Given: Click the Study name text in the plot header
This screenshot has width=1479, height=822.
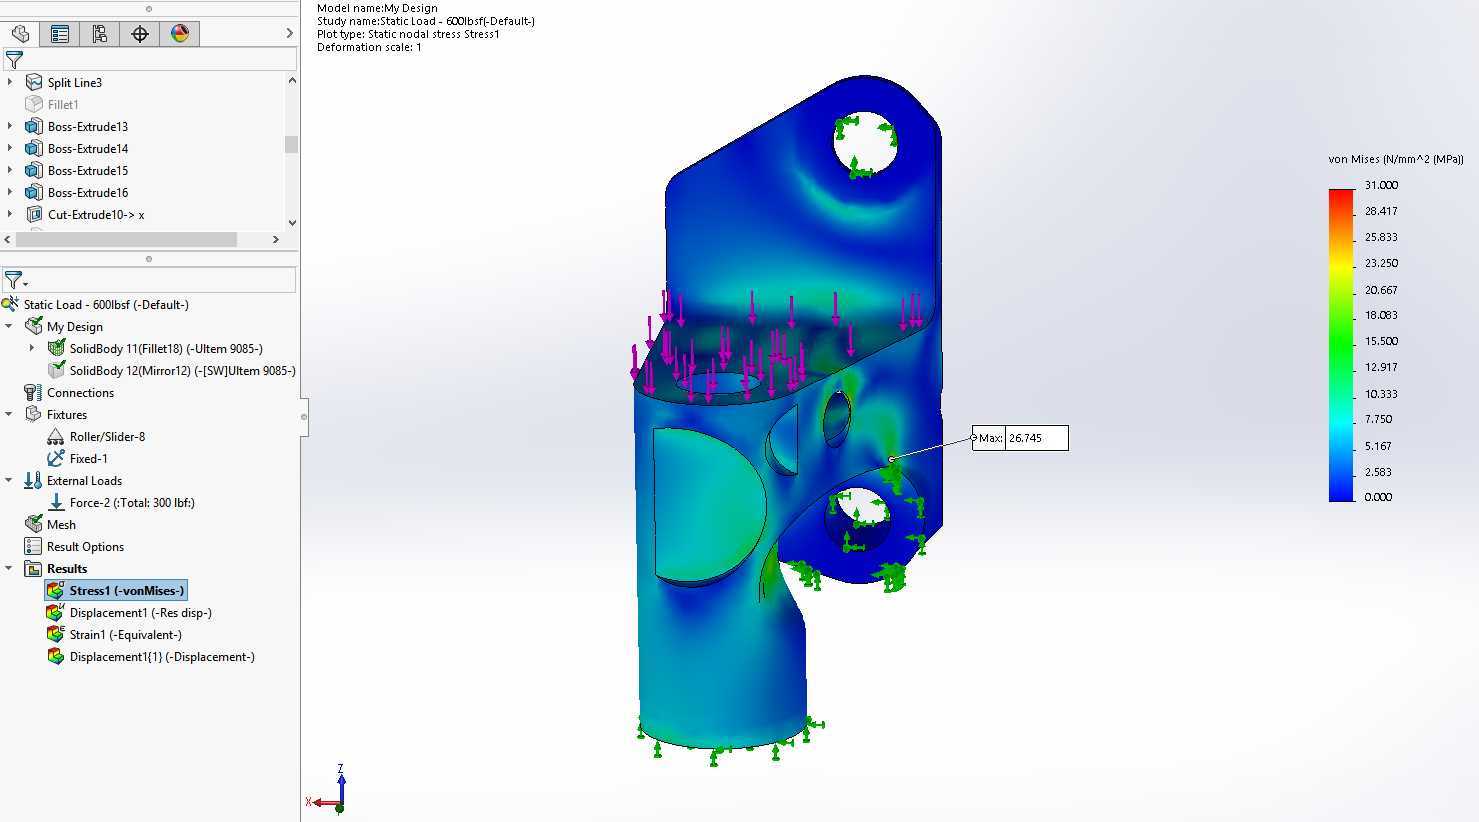Looking at the screenshot, I should point(426,21).
